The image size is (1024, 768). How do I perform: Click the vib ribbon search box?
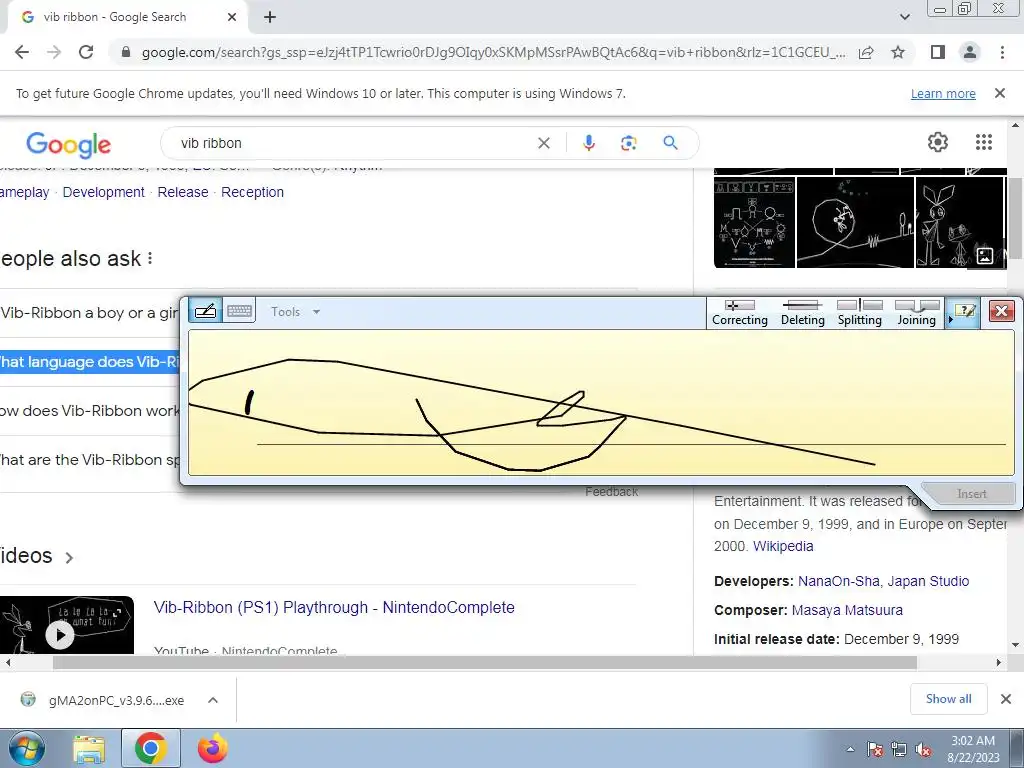353,143
